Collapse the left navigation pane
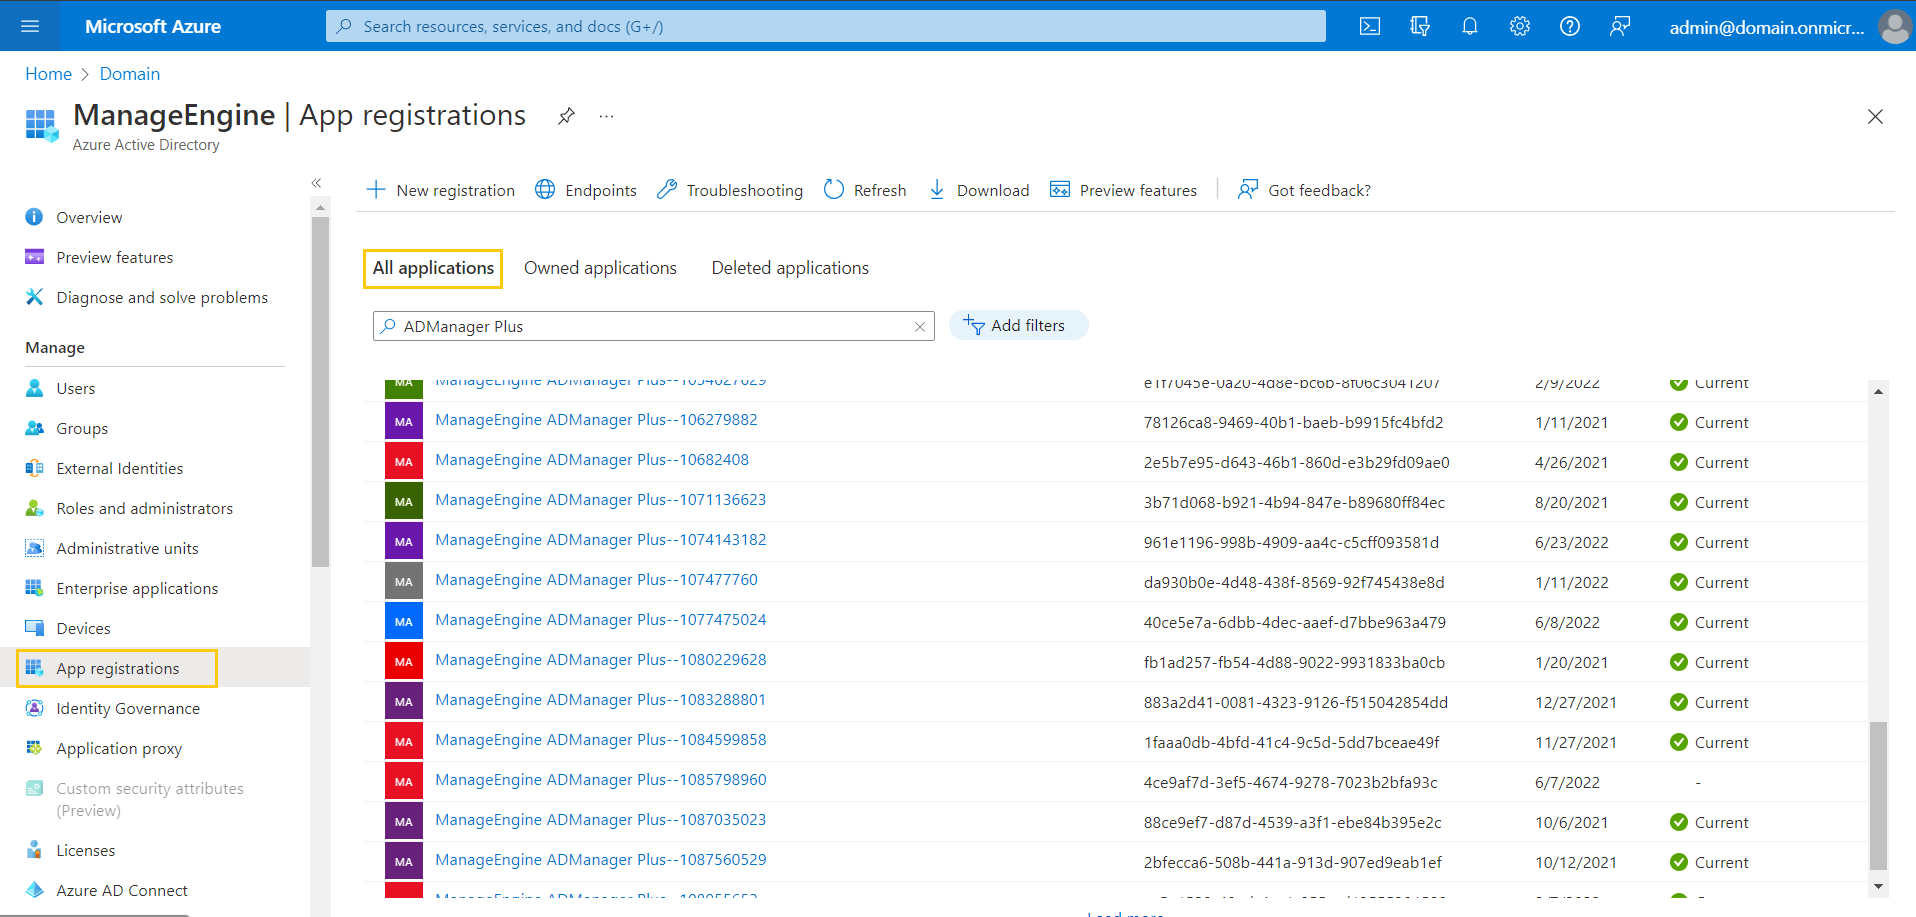 tap(316, 183)
